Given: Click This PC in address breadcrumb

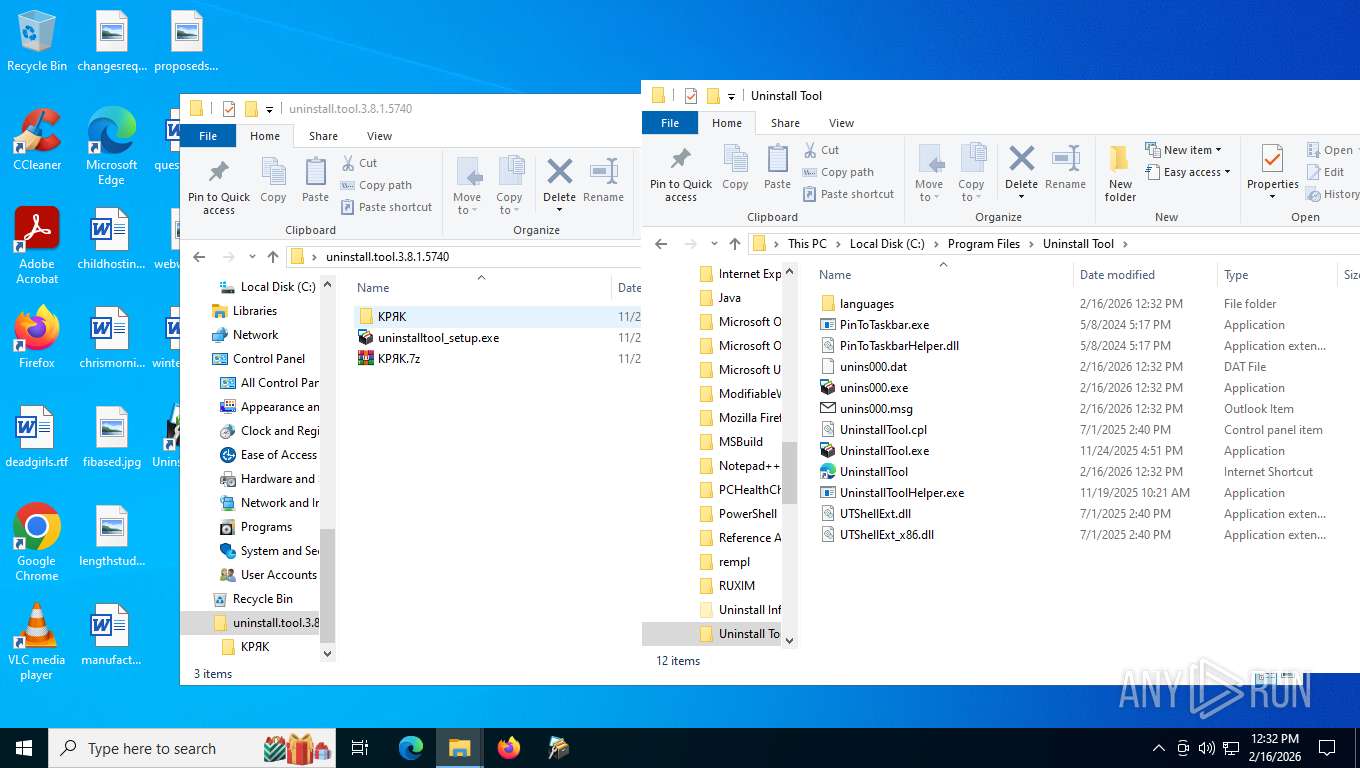Looking at the screenshot, I should [807, 244].
